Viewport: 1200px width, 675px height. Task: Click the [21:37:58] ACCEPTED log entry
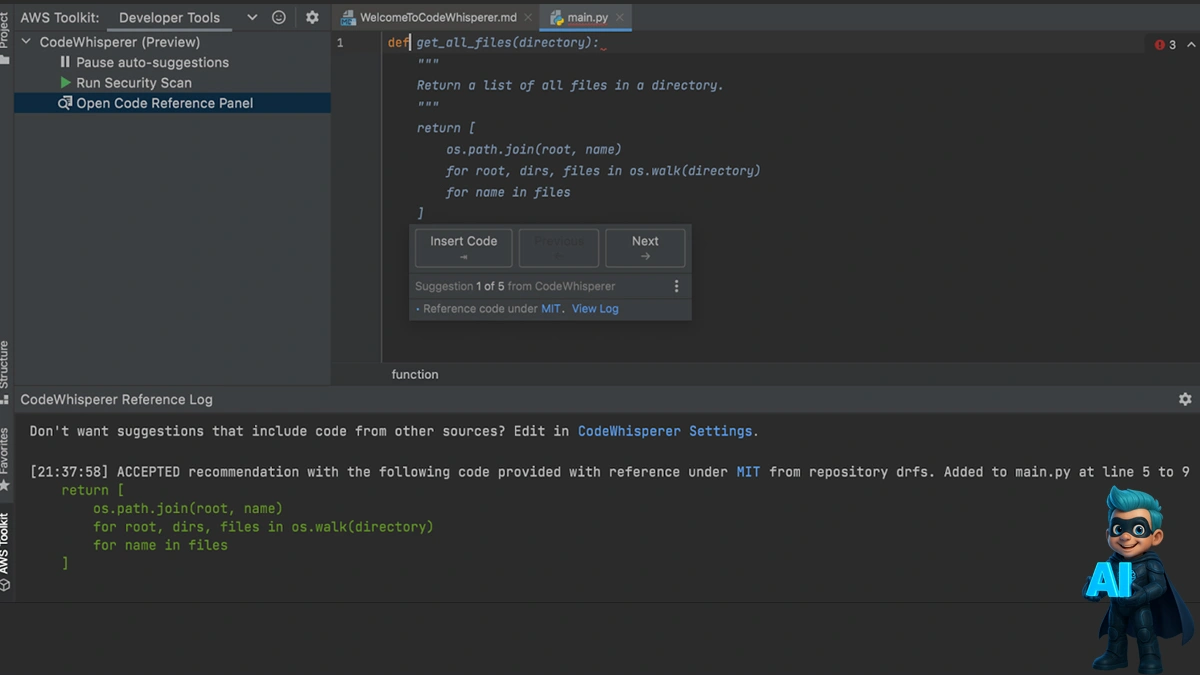pyautogui.click(x=610, y=472)
